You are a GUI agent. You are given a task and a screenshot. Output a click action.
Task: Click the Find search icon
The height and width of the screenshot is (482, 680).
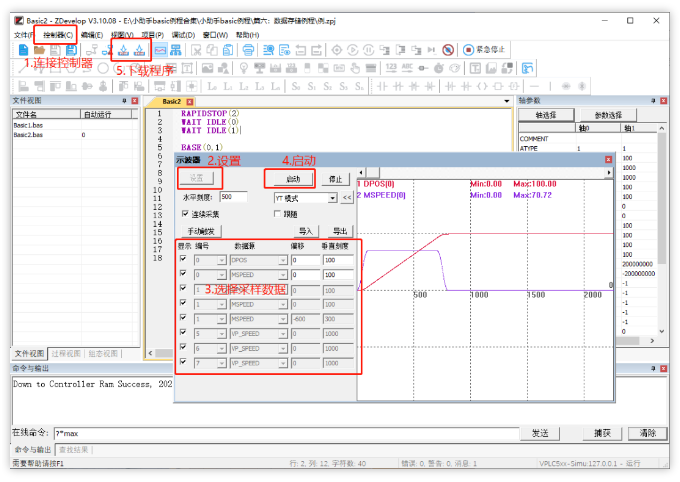[x=268, y=50]
